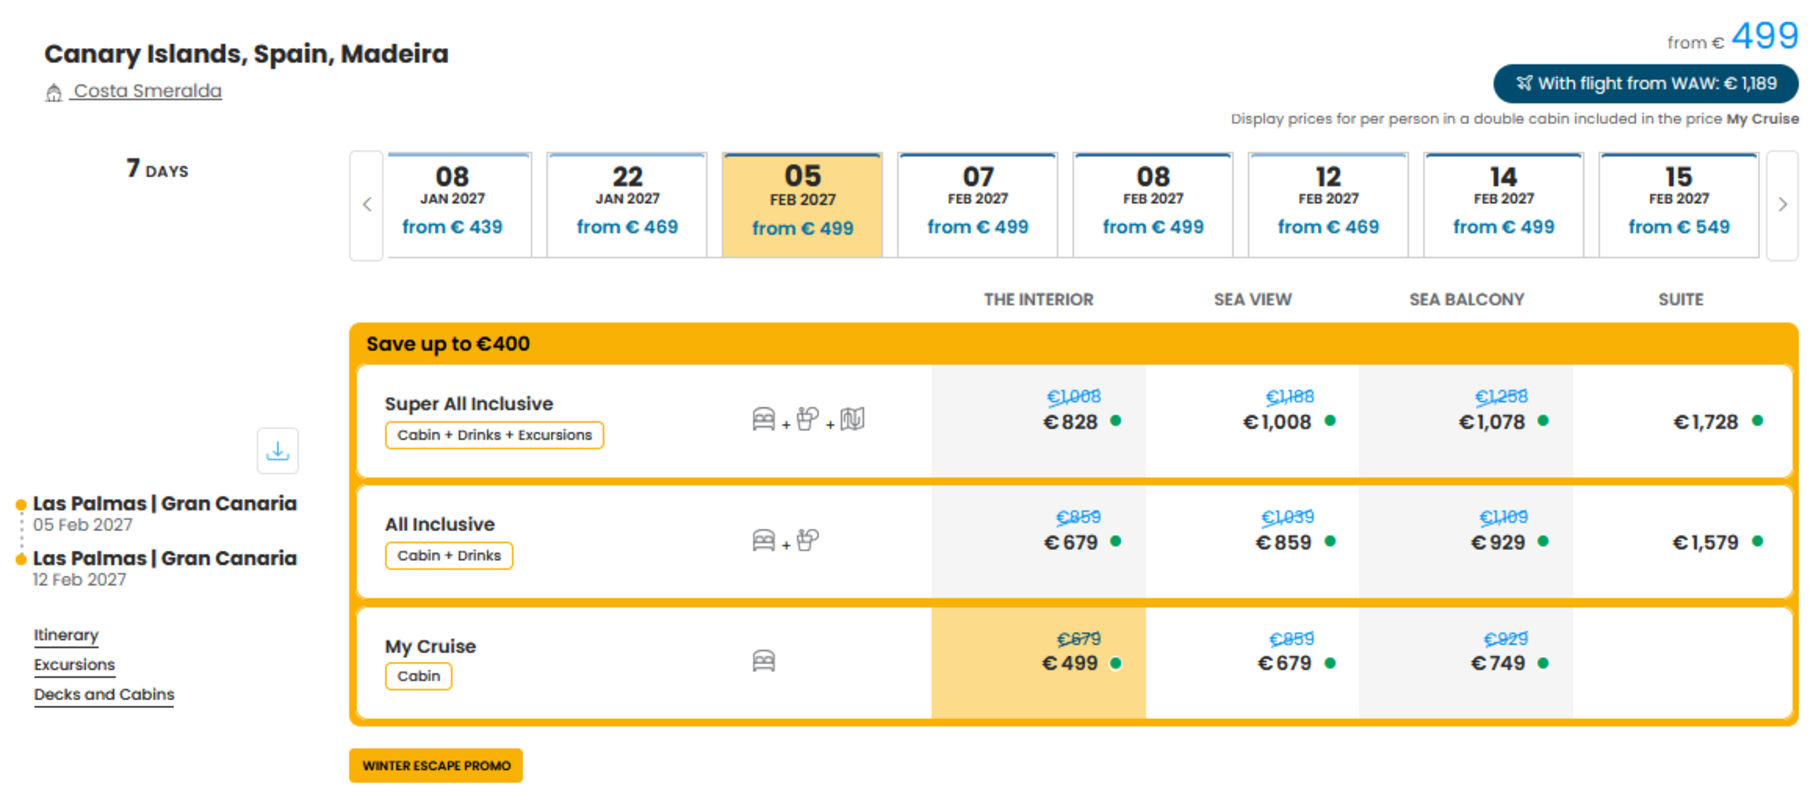Select the 08 Jan 2027 departure tab
The height and width of the screenshot is (800, 1813).
[x=459, y=205]
